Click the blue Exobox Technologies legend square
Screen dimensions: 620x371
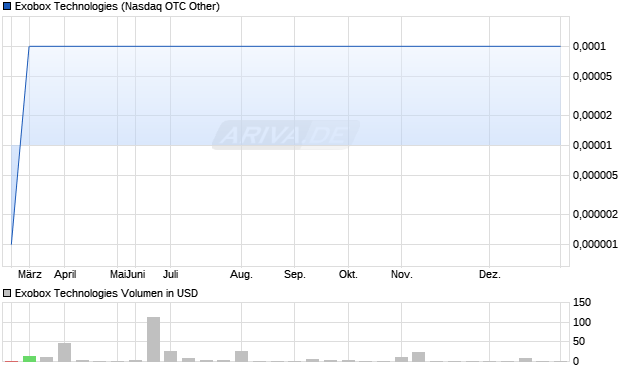7,6
